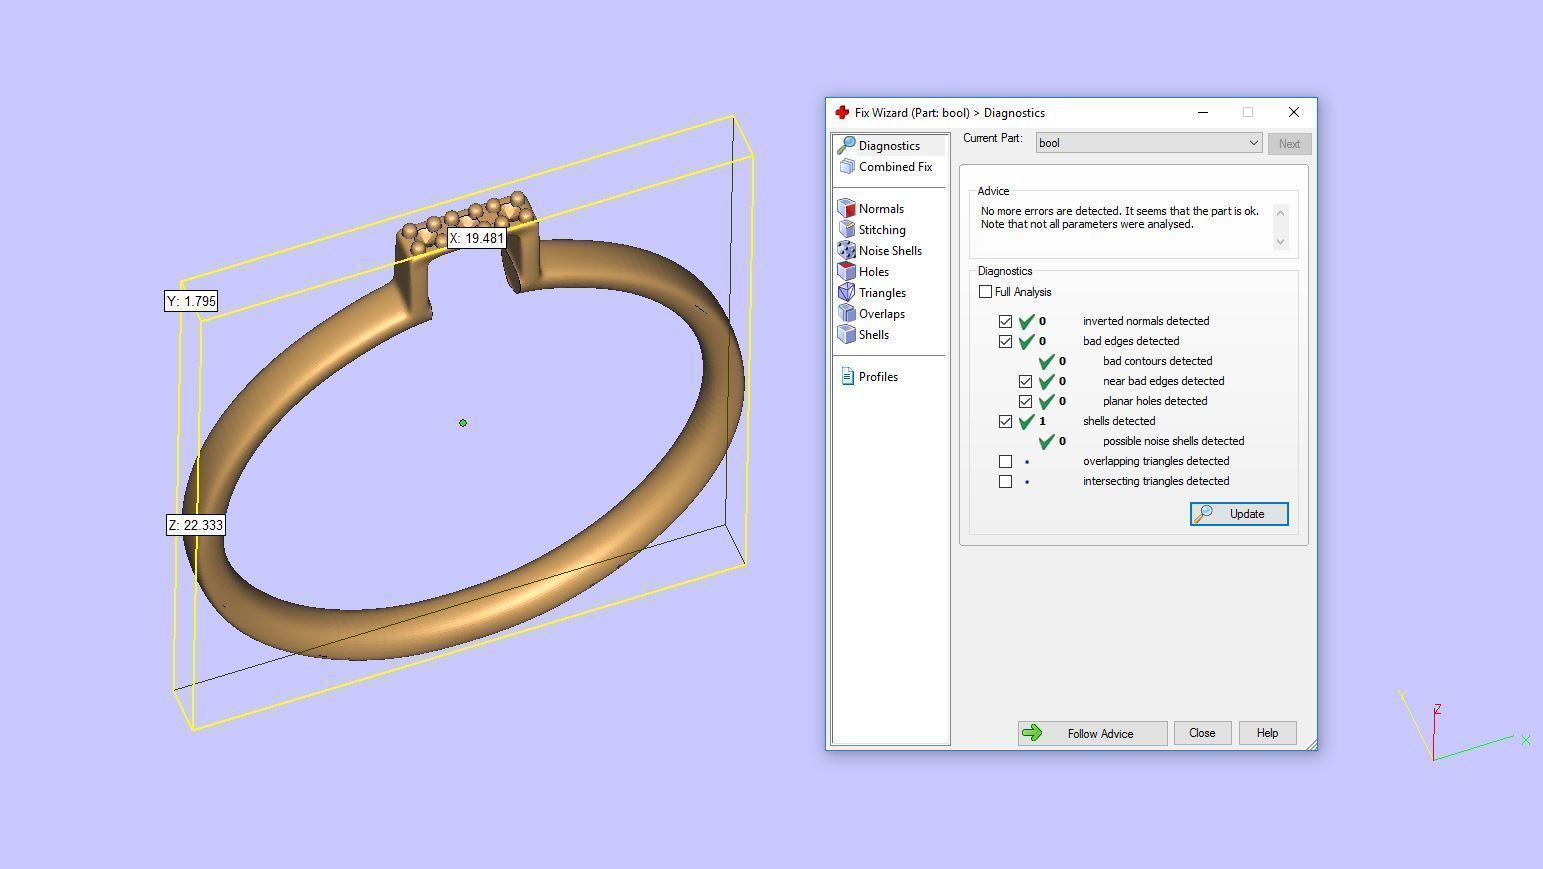Viewport: 1543px width, 869px height.
Task: Click green checkmark beside shells detected
Action: point(1027,421)
